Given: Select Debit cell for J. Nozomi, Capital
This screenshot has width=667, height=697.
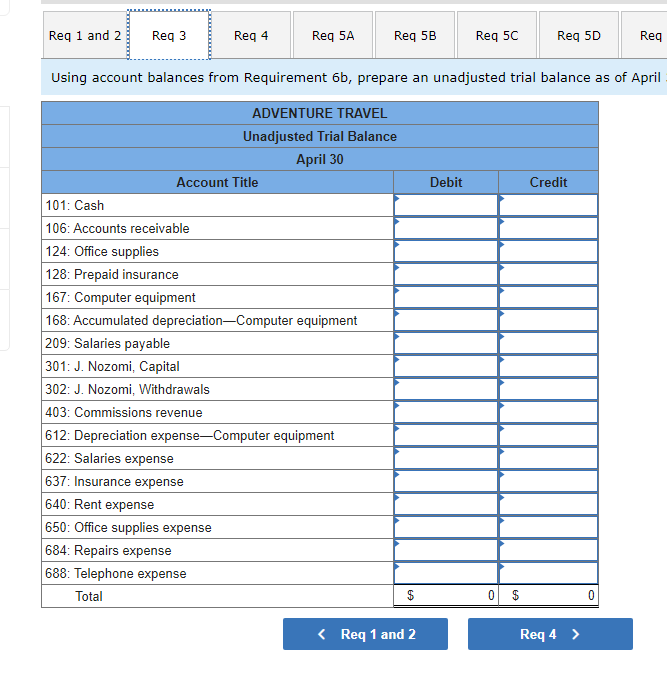Looking at the screenshot, I should pos(446,366).
